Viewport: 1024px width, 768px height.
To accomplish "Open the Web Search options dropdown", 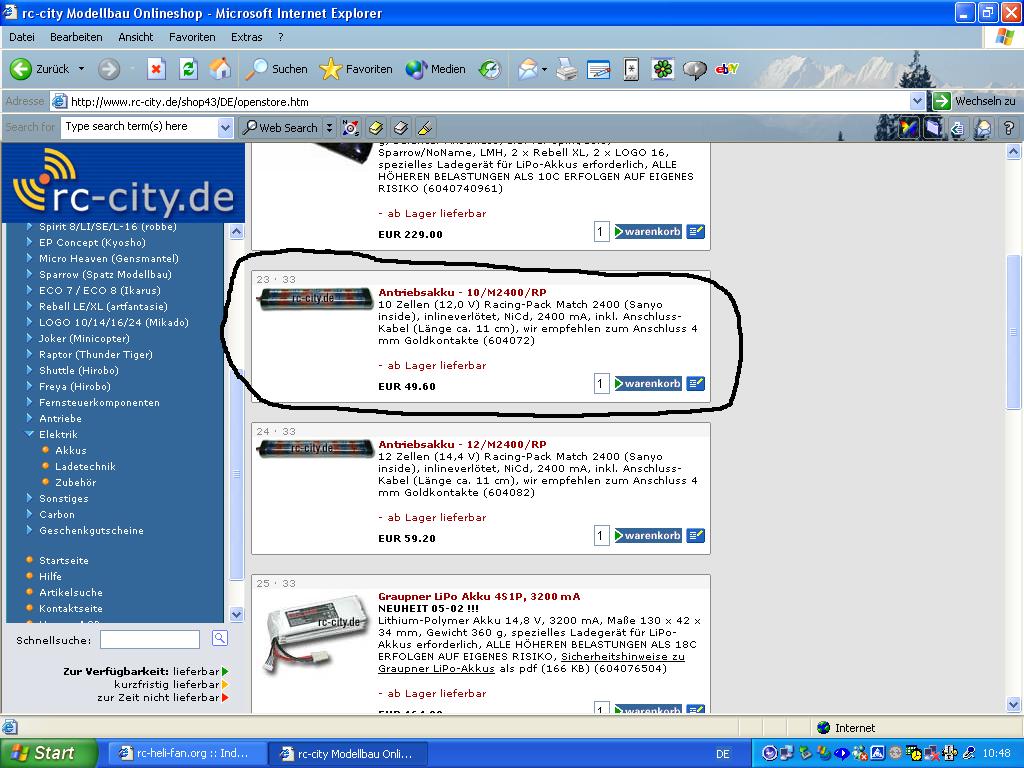I will [329, 127].
